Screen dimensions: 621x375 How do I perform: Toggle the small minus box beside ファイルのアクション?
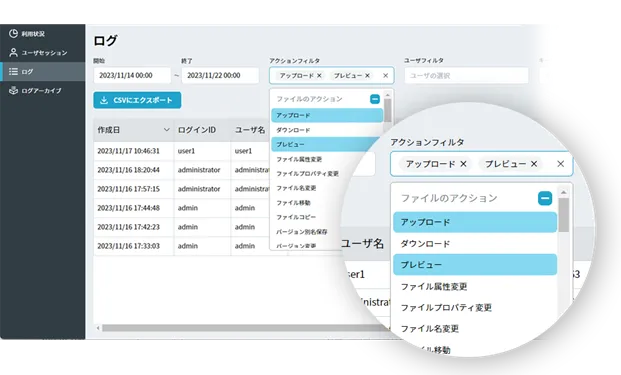point(375,99)
